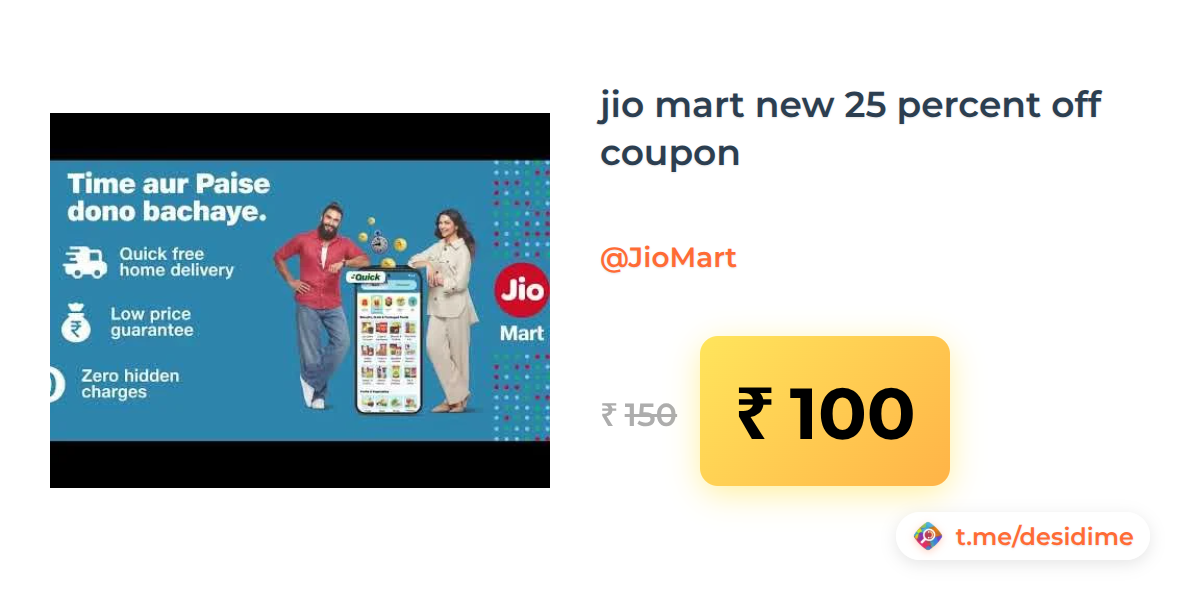
Task: Click the Zero hidden charges text
Action: [130, 384]
